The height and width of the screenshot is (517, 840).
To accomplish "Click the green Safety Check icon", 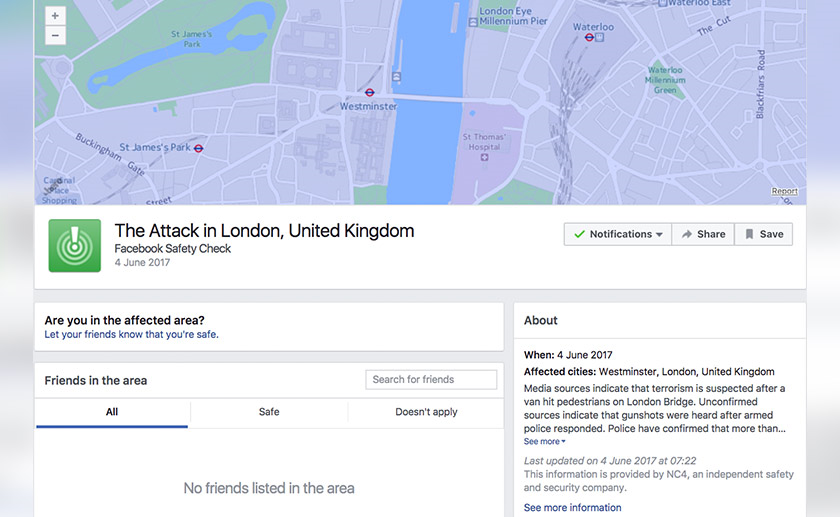I will pyautogui.click(x=75, y=245).
